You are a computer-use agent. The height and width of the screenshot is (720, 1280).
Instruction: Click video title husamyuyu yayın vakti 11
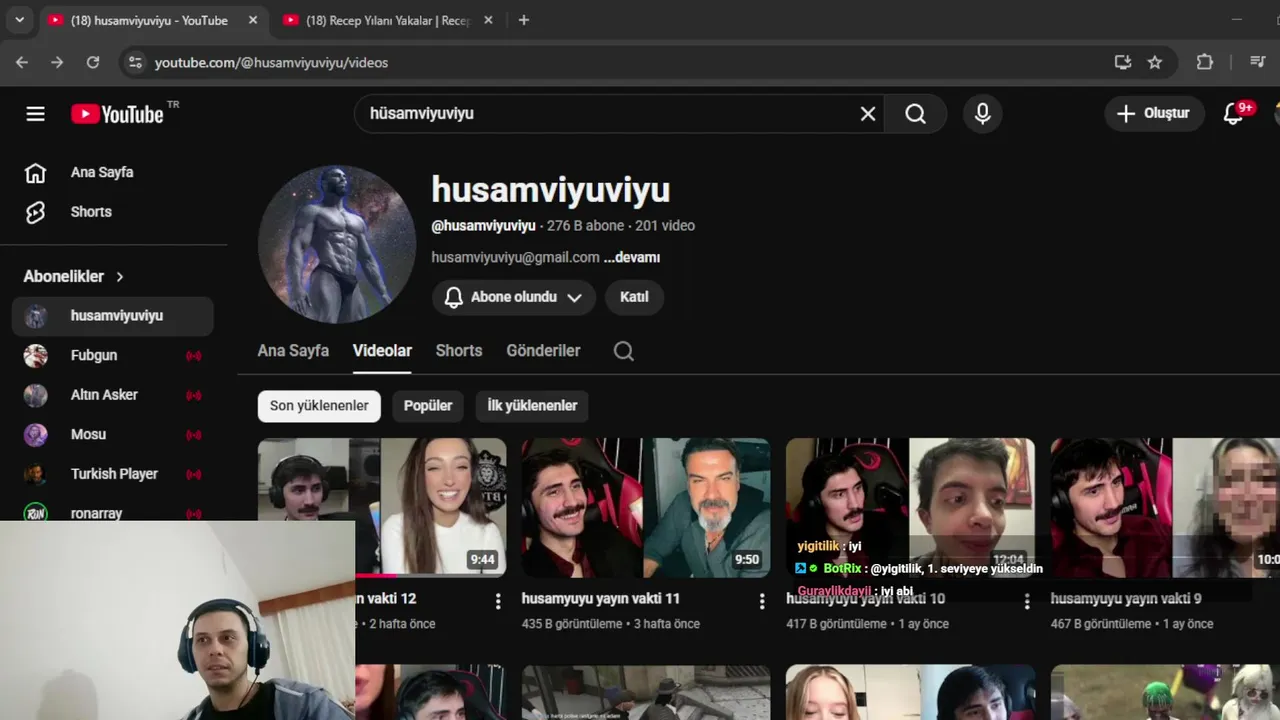coord(601,598)
